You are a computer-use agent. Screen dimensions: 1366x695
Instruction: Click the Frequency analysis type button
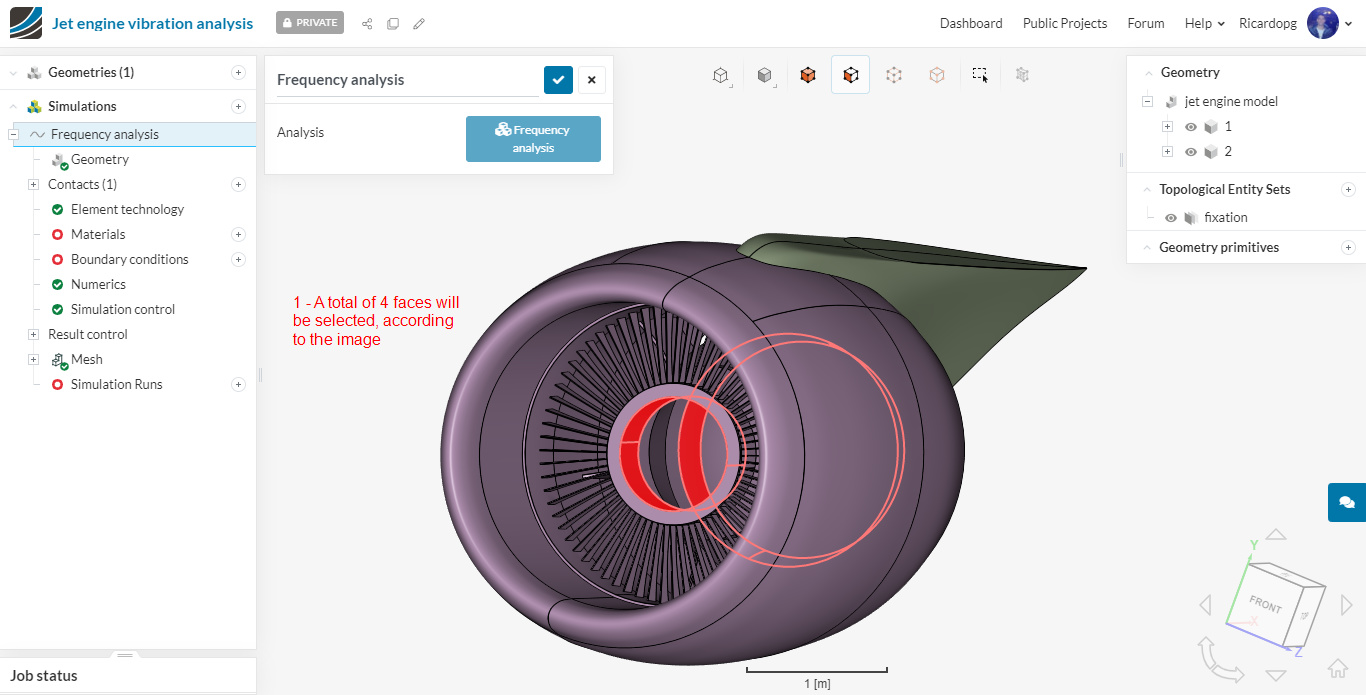(x=533, y=139)
